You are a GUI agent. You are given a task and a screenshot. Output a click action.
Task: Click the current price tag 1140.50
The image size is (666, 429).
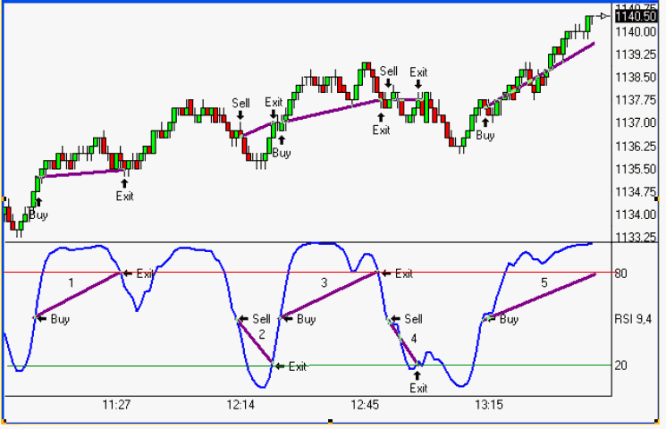pos(636,15)
